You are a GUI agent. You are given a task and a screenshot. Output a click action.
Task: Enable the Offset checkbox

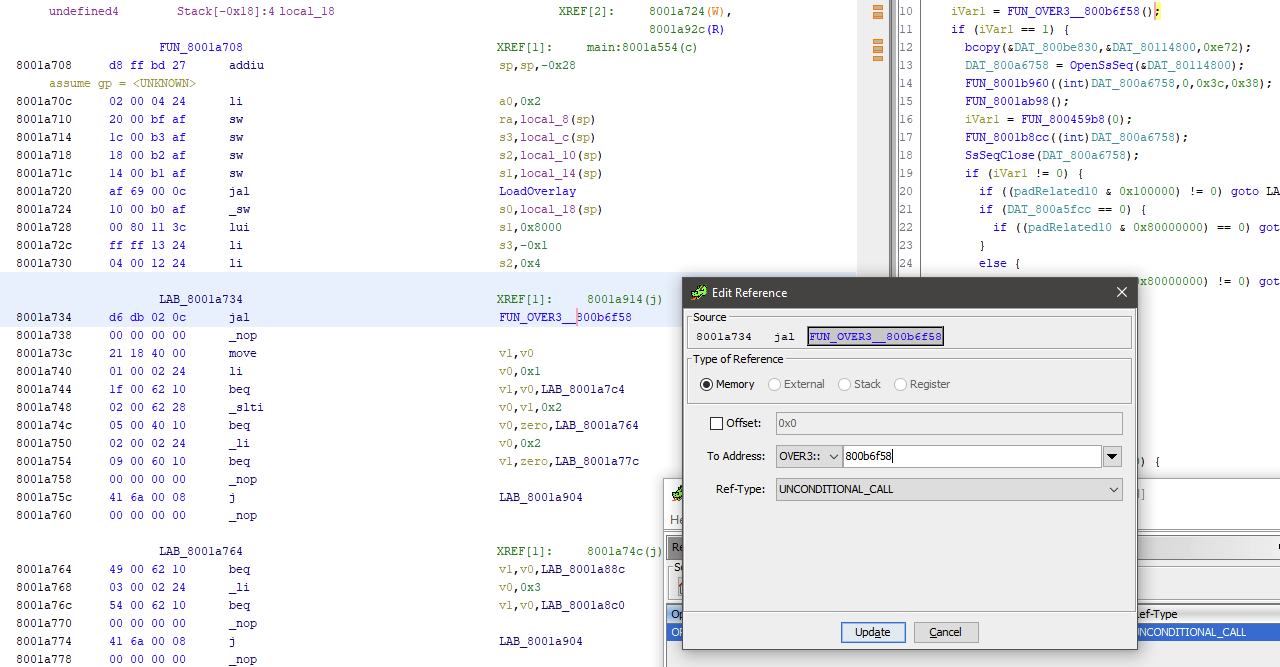(x=716, y=423)
